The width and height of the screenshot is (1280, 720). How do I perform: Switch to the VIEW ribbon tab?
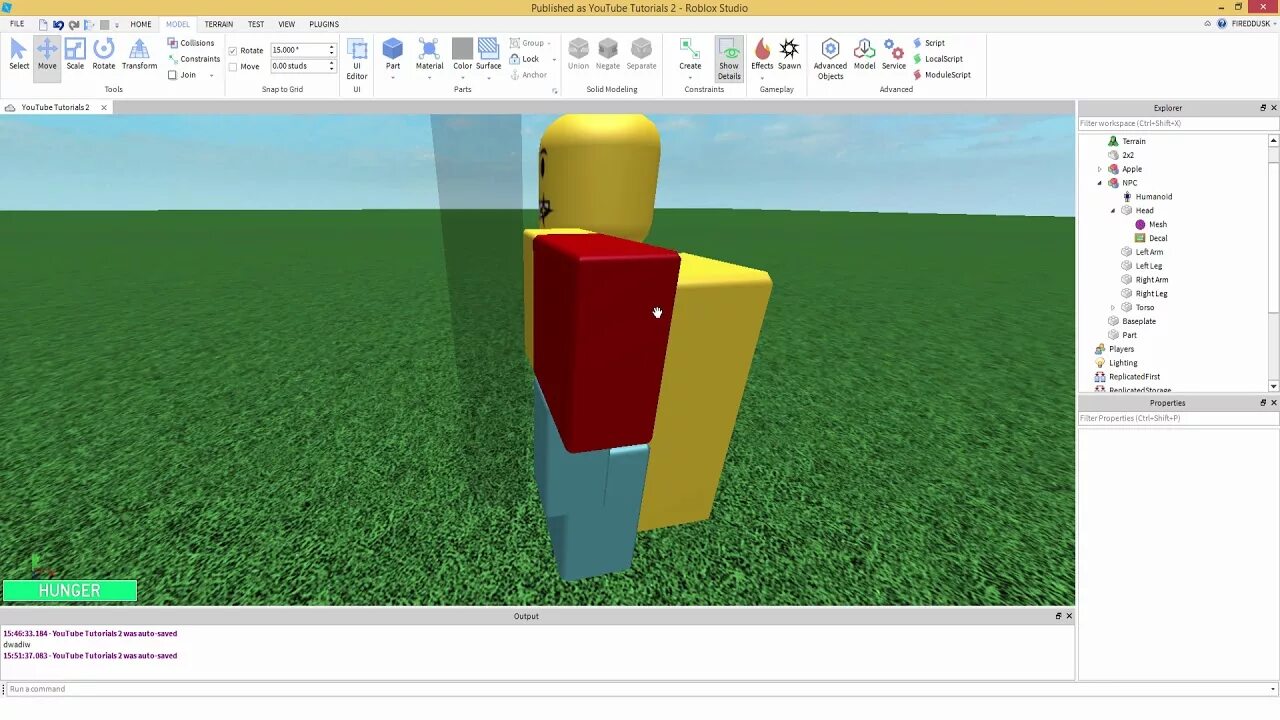click(x=287, y=24)
